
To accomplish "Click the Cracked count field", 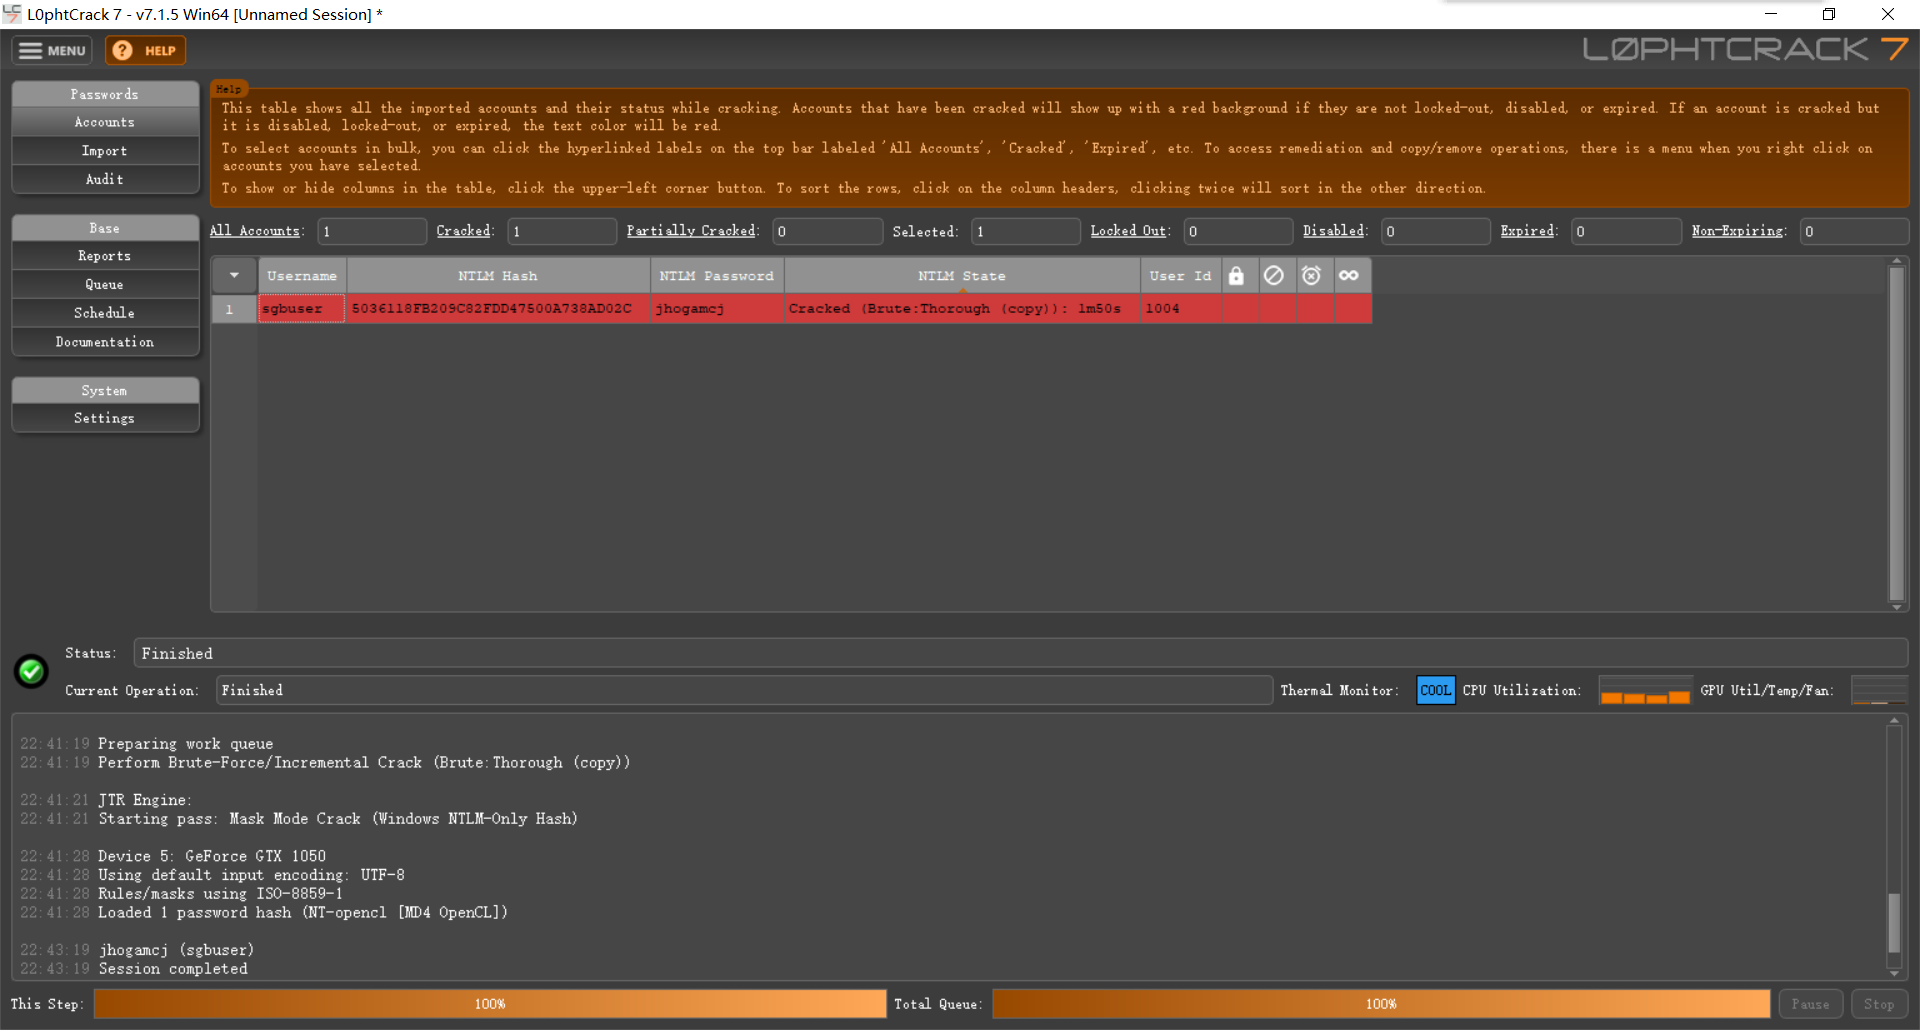I will 562,231.
